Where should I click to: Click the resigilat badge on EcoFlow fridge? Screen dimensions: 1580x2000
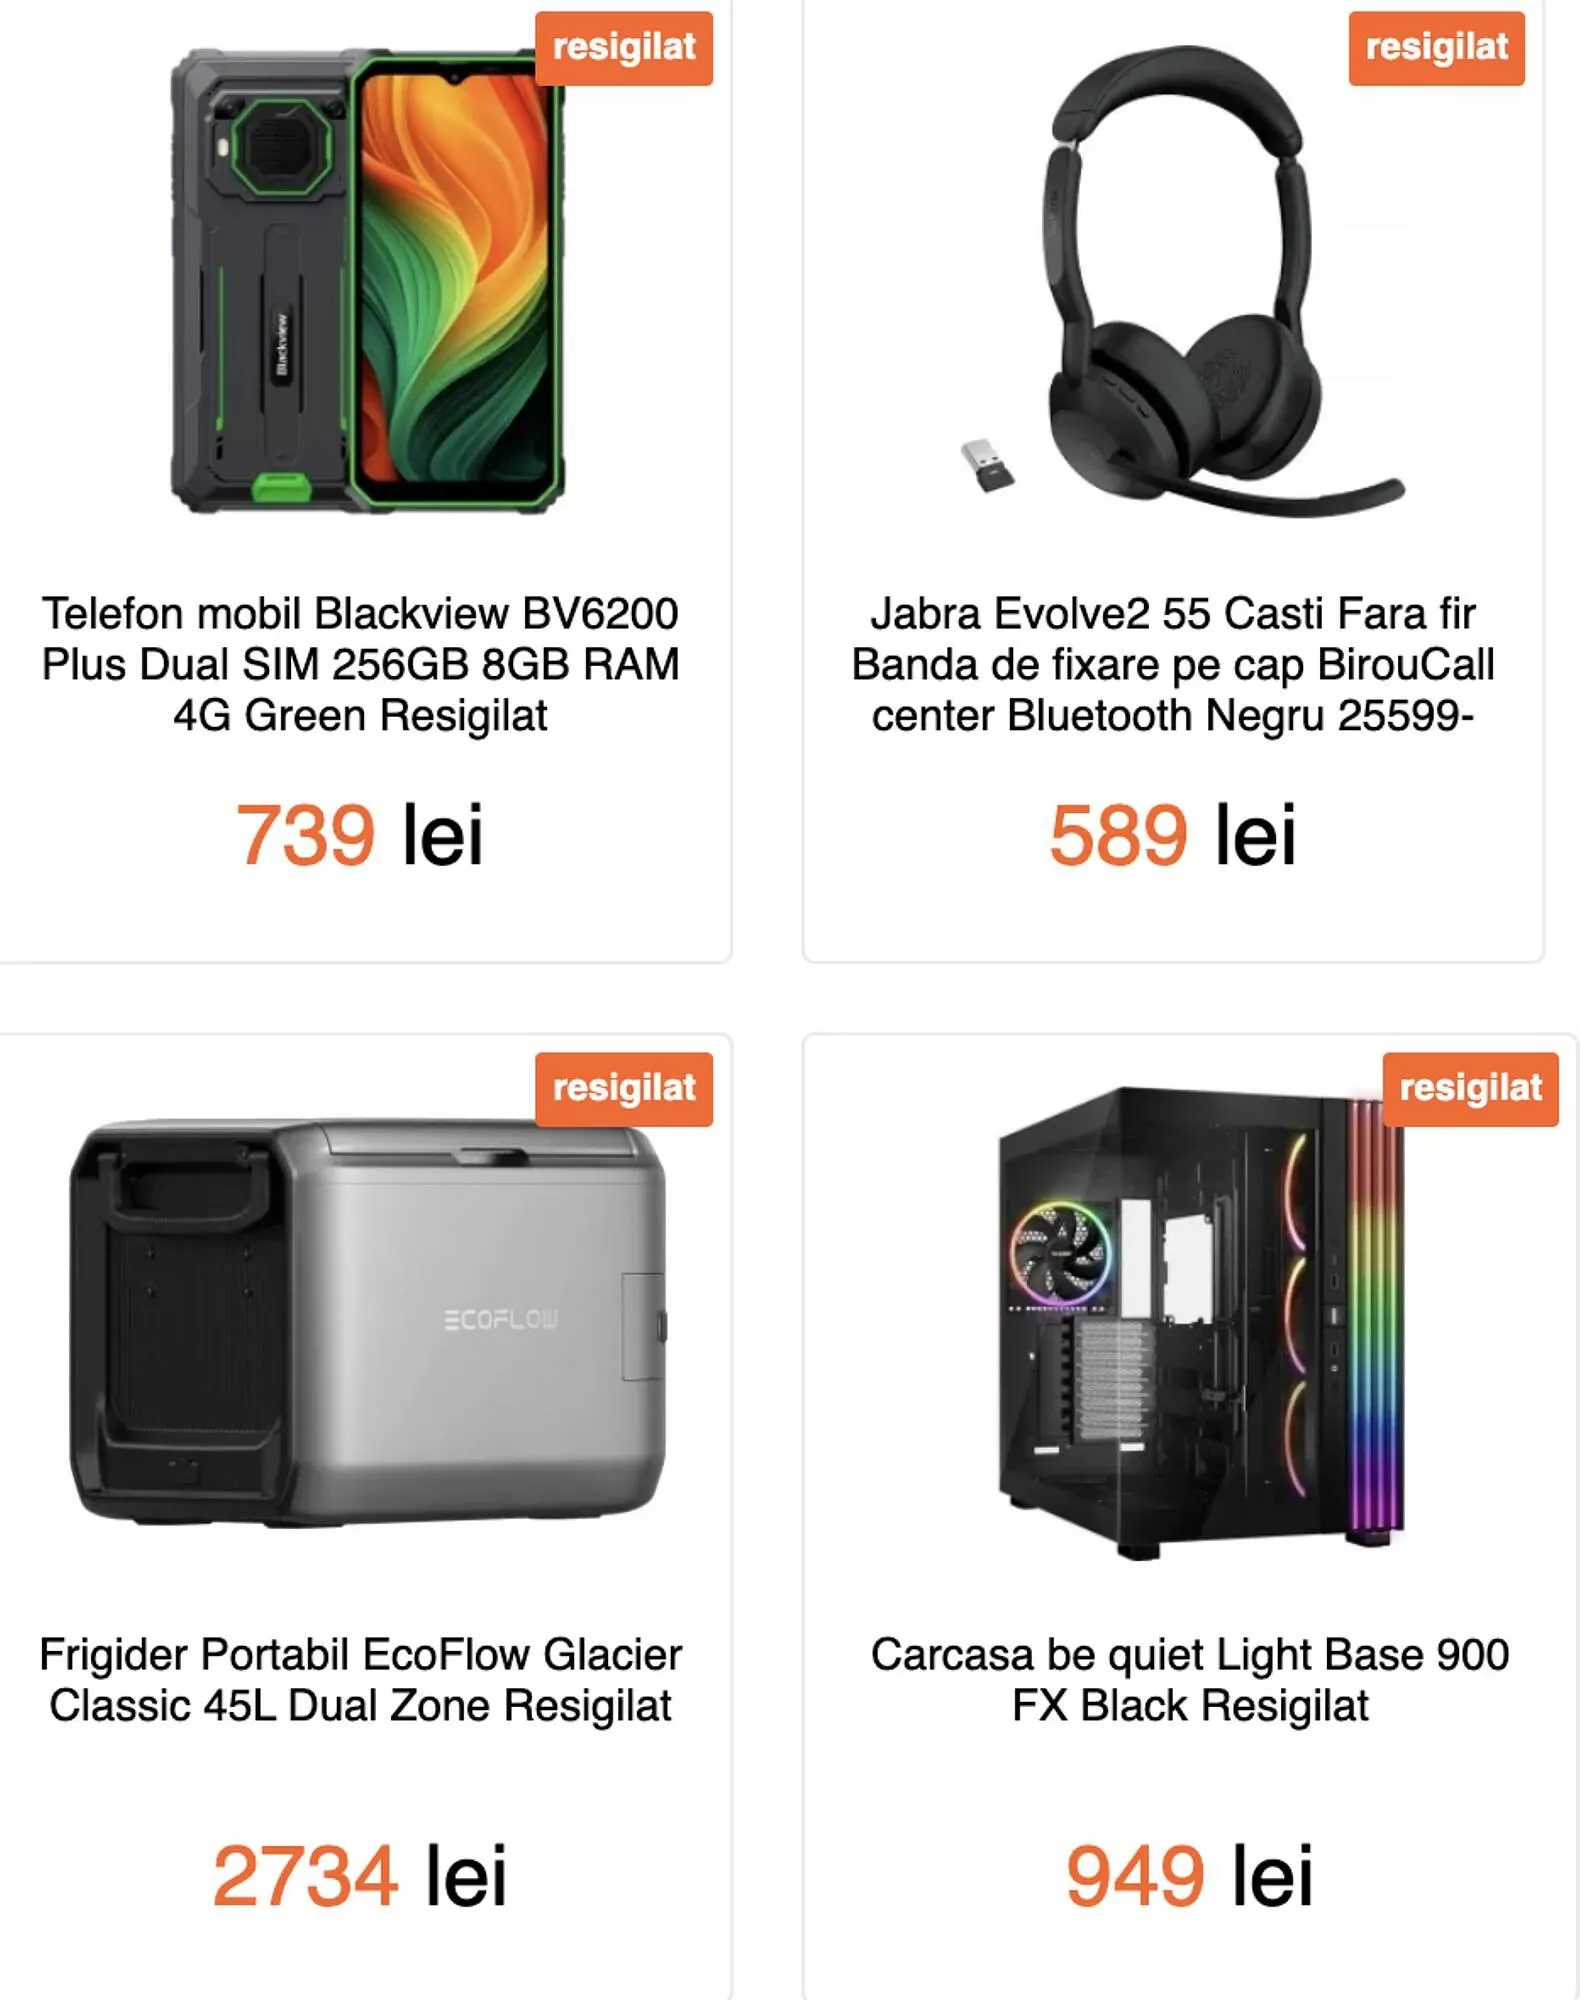[624, 1089]
